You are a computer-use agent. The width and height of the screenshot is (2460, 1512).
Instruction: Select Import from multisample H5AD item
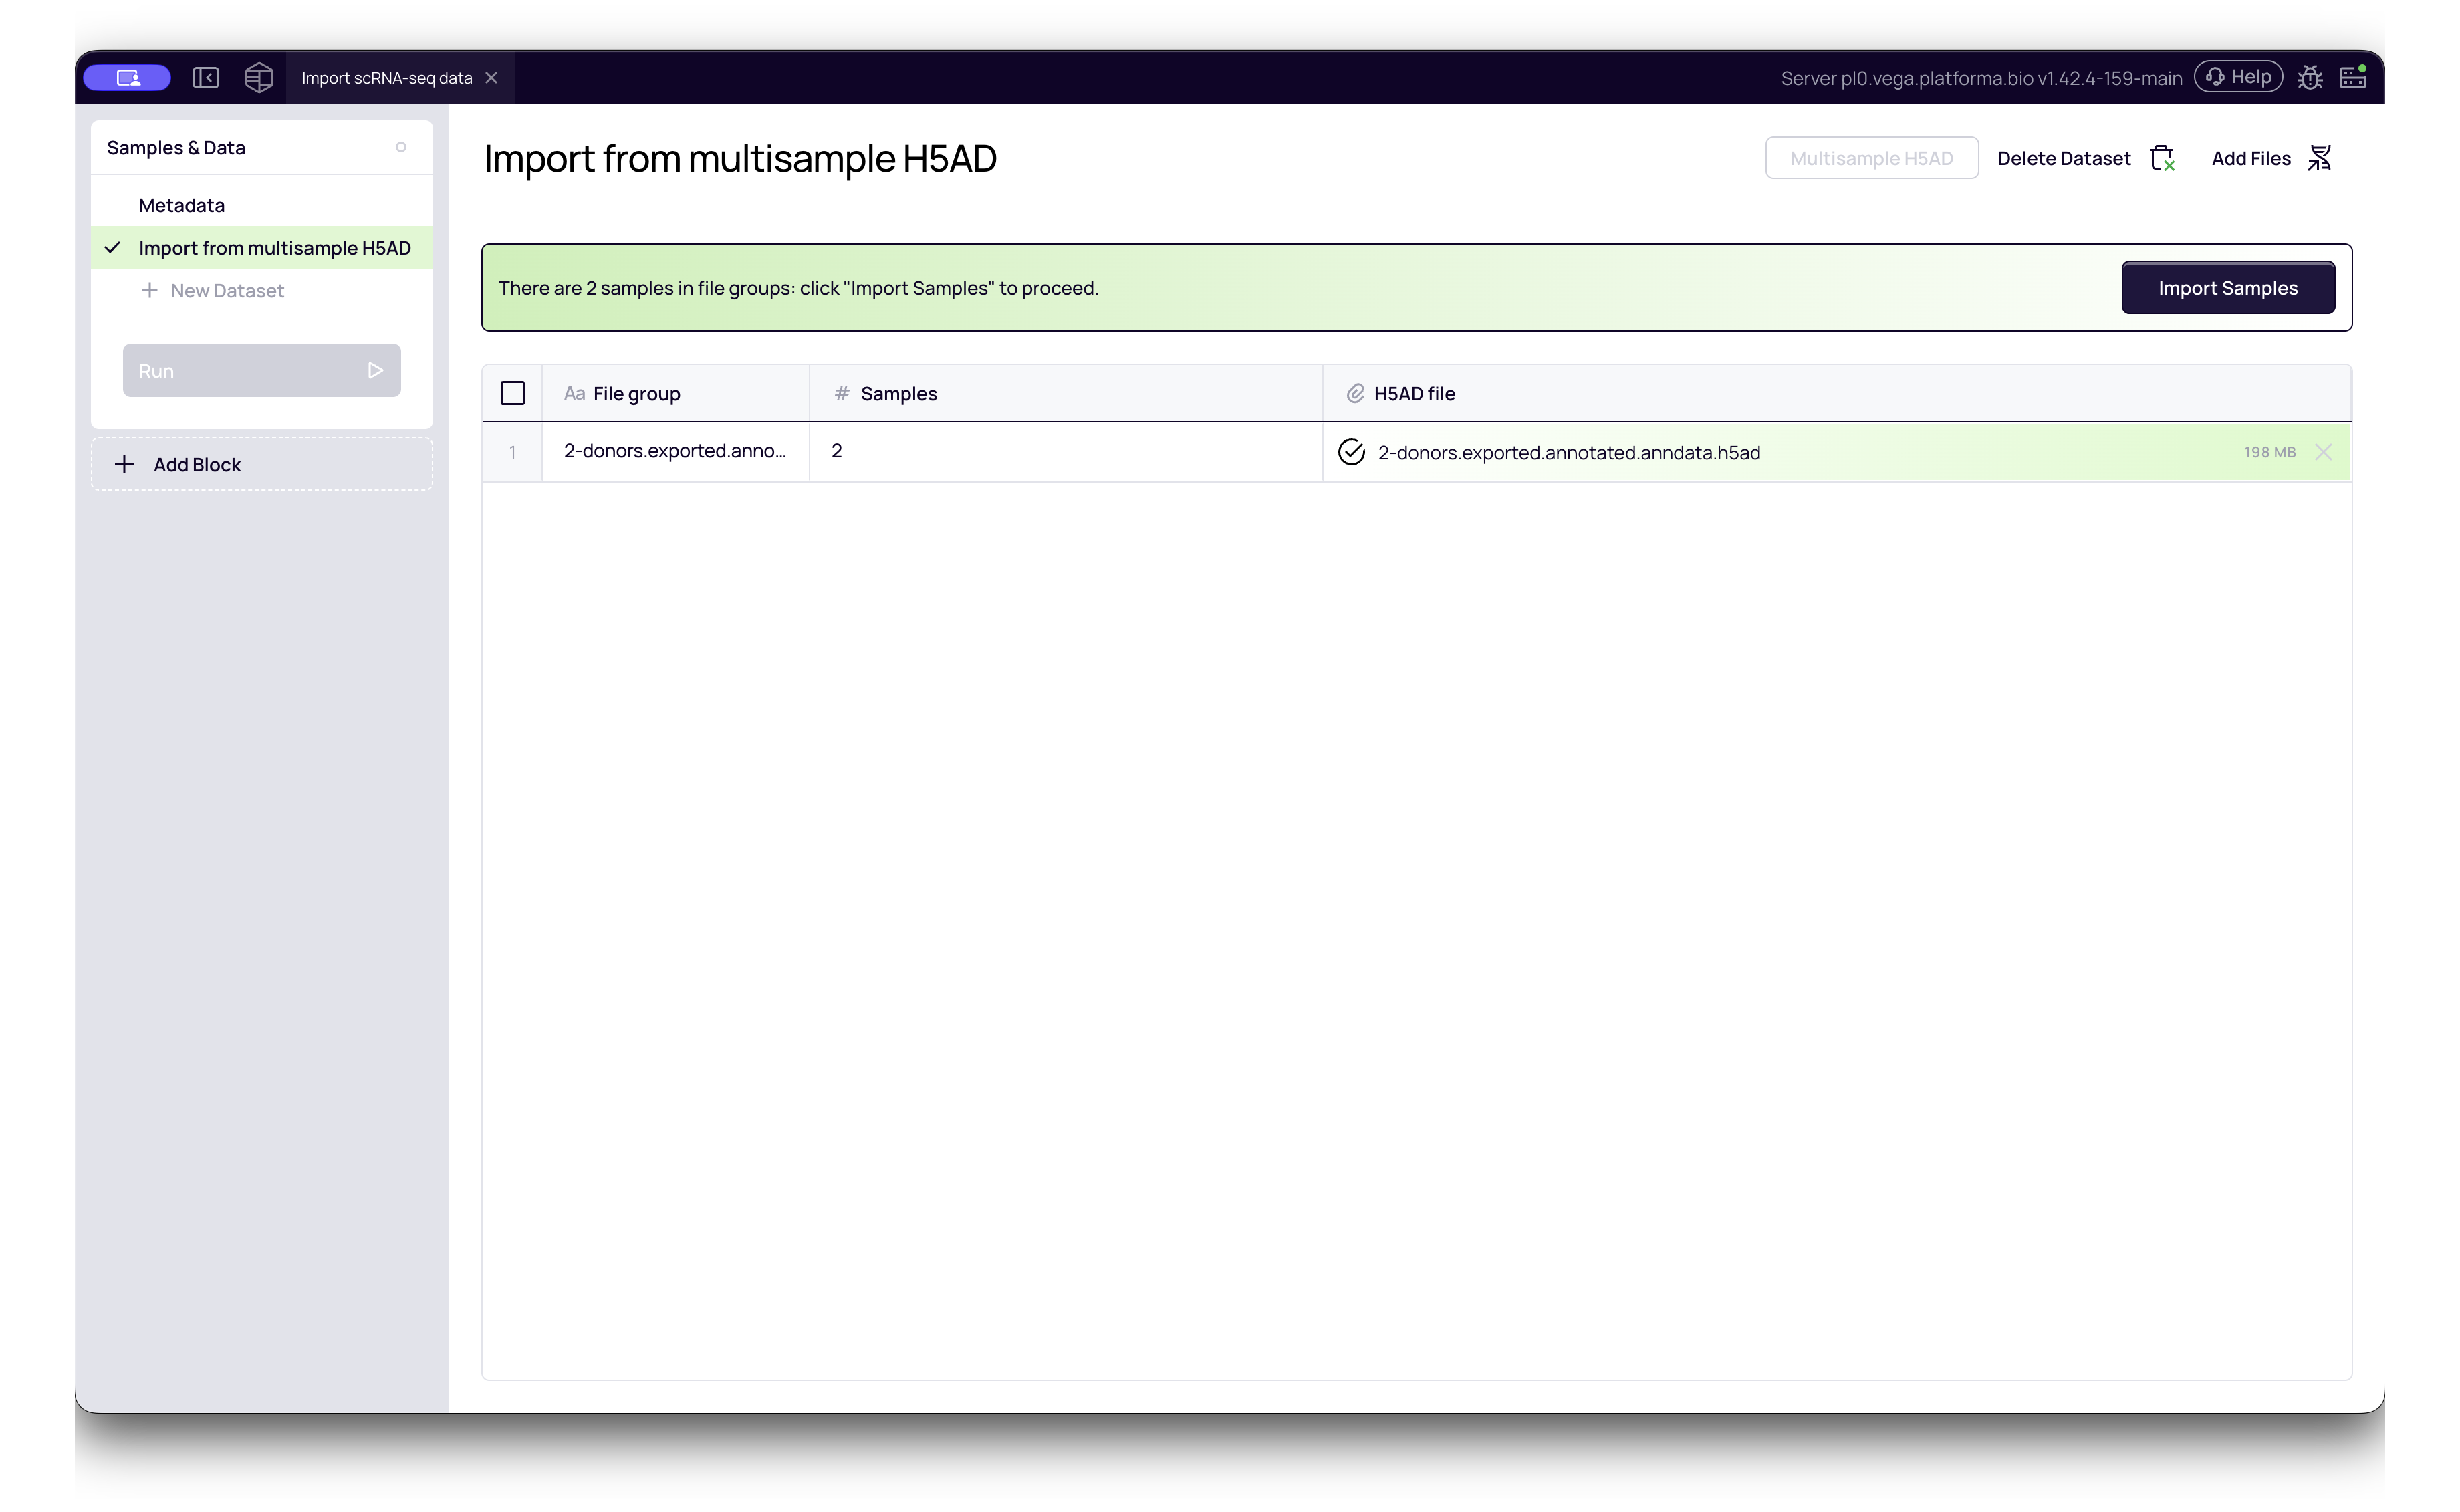click(x=262, y=248)
